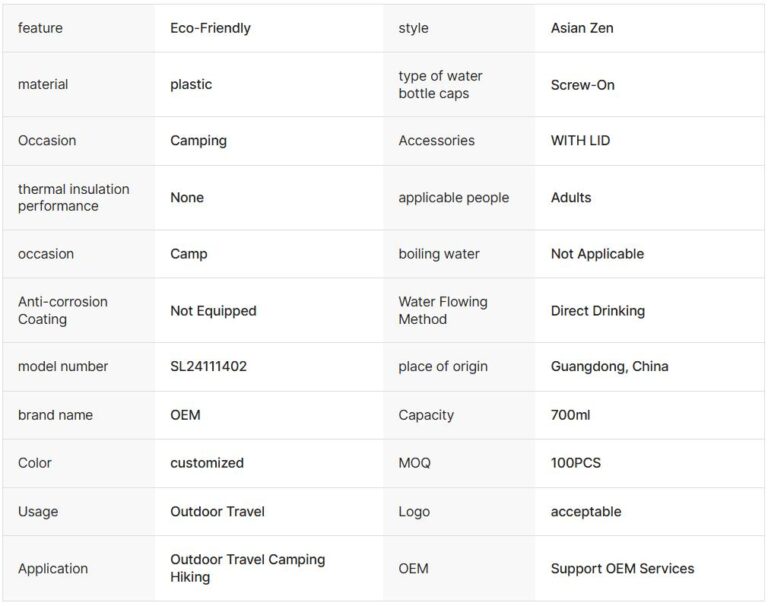Click the WITH LID accessories value
Screen dimensions: 768x606
click(580, 141)
